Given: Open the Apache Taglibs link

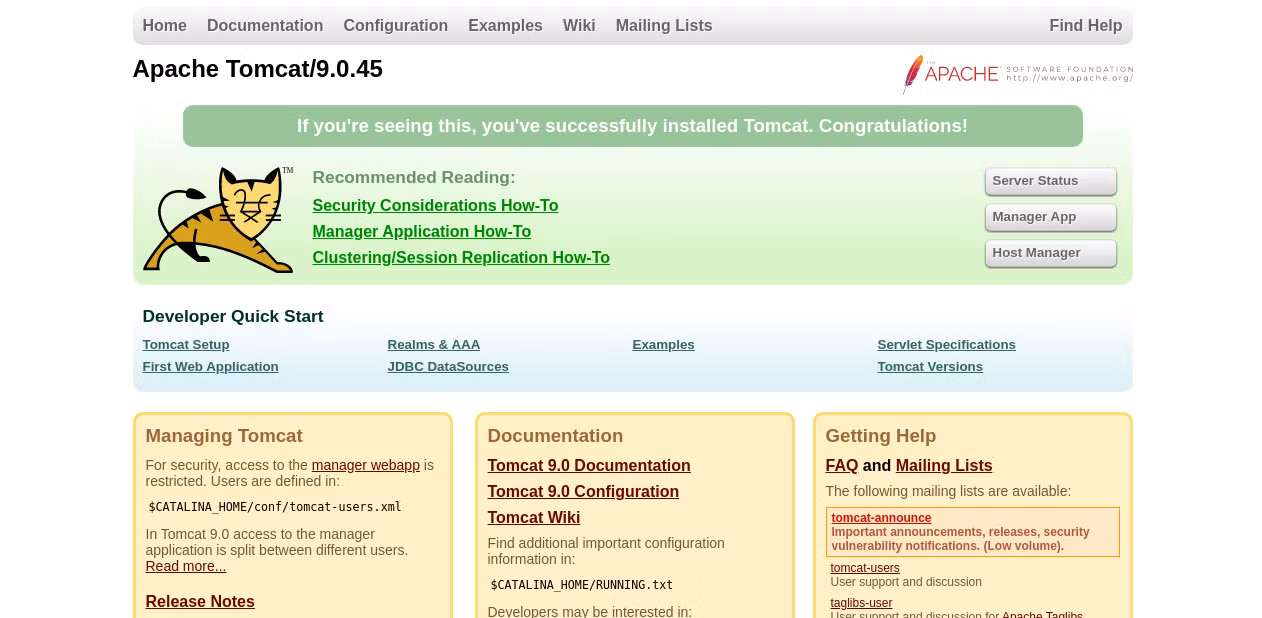Looking at the screenshot, I should pyautogui.click(x=1042, y=614).
